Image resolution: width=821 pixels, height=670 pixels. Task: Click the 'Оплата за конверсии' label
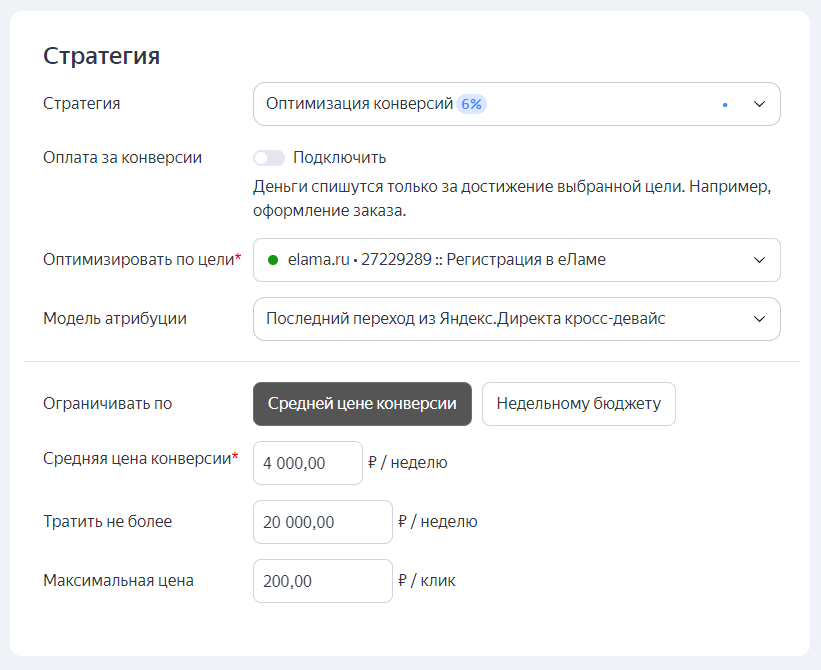click(122, 158)
